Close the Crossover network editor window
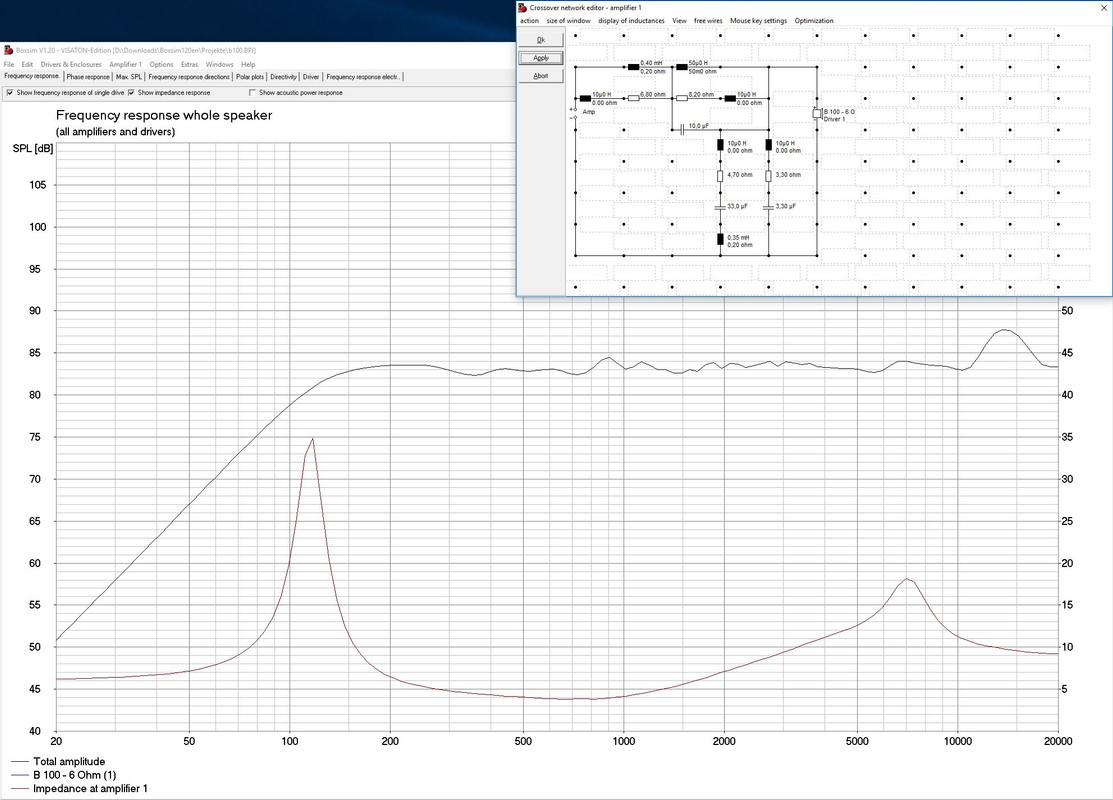1113x800 pixels. (x=1103, y=7)
